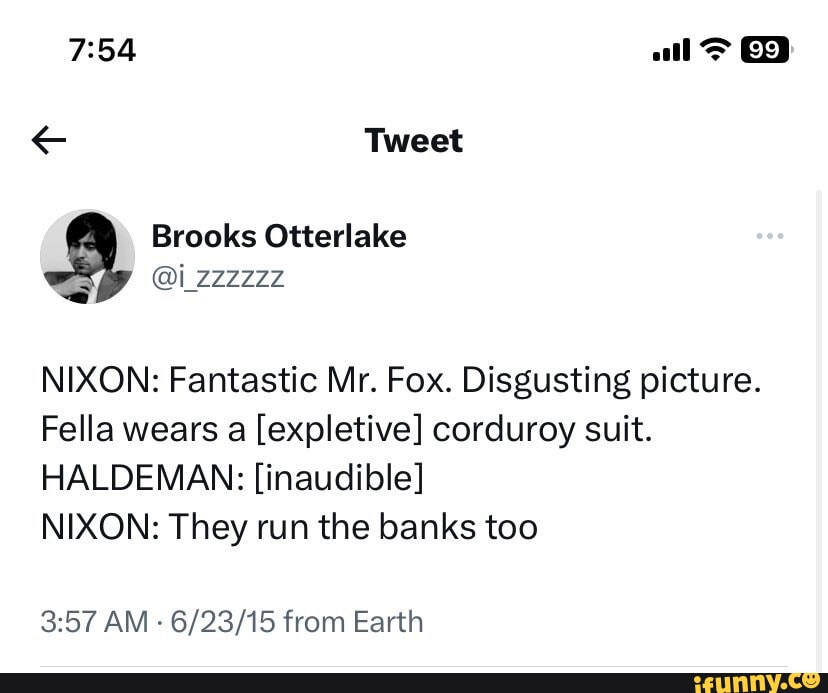
Task: Open the three-dot more options menu
Action: click(769, 236)
